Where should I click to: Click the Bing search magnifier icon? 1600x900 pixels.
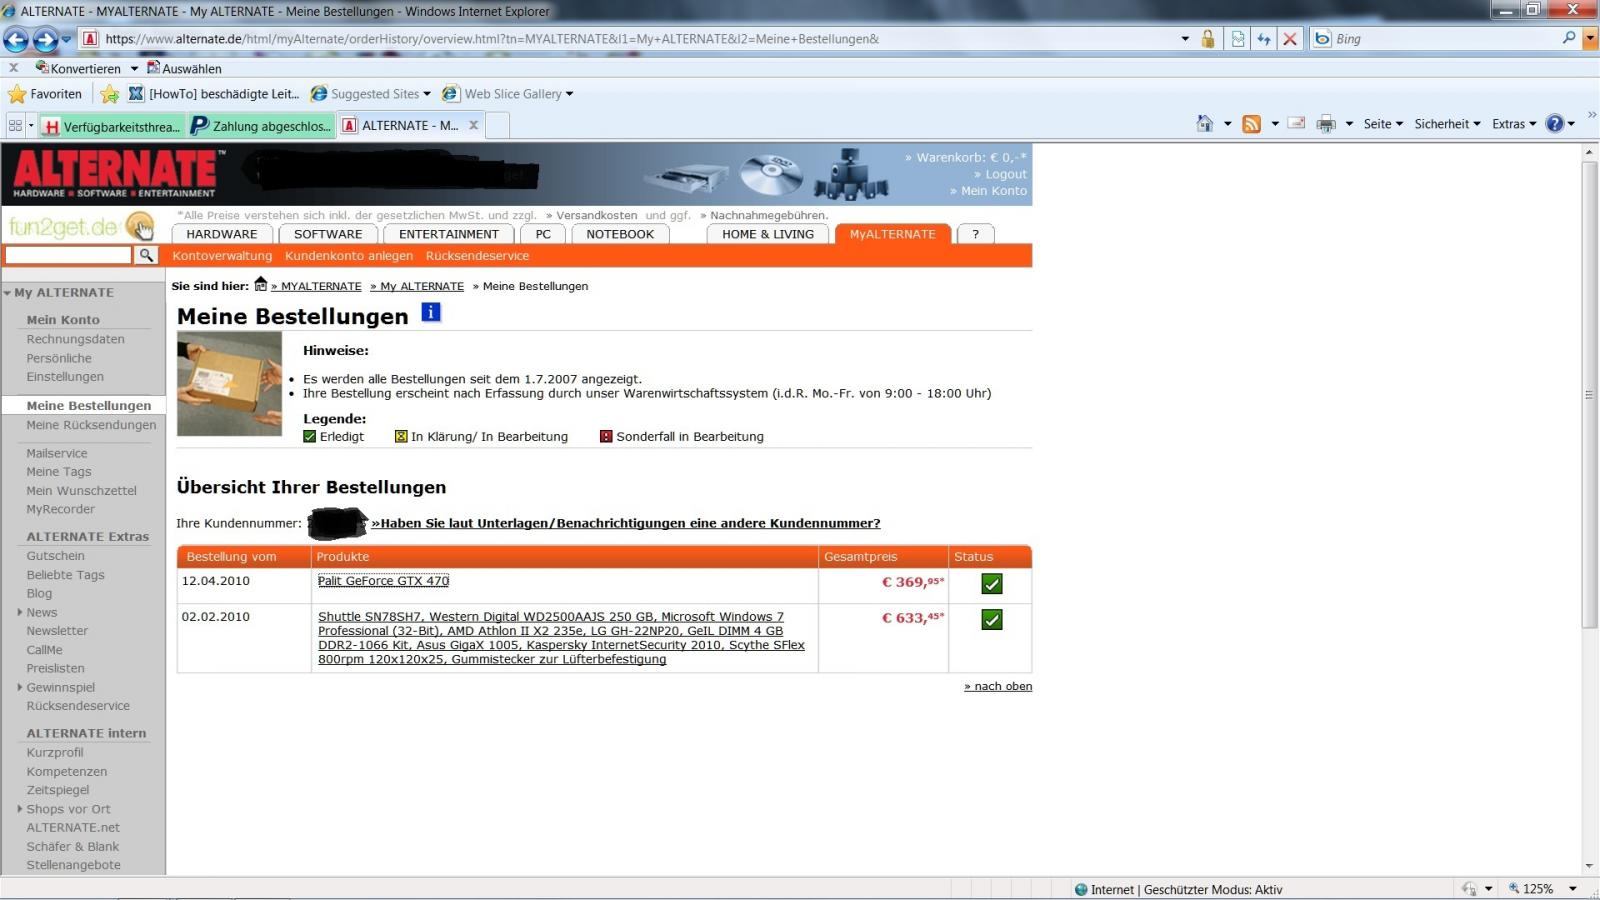tap(1569, 38)
